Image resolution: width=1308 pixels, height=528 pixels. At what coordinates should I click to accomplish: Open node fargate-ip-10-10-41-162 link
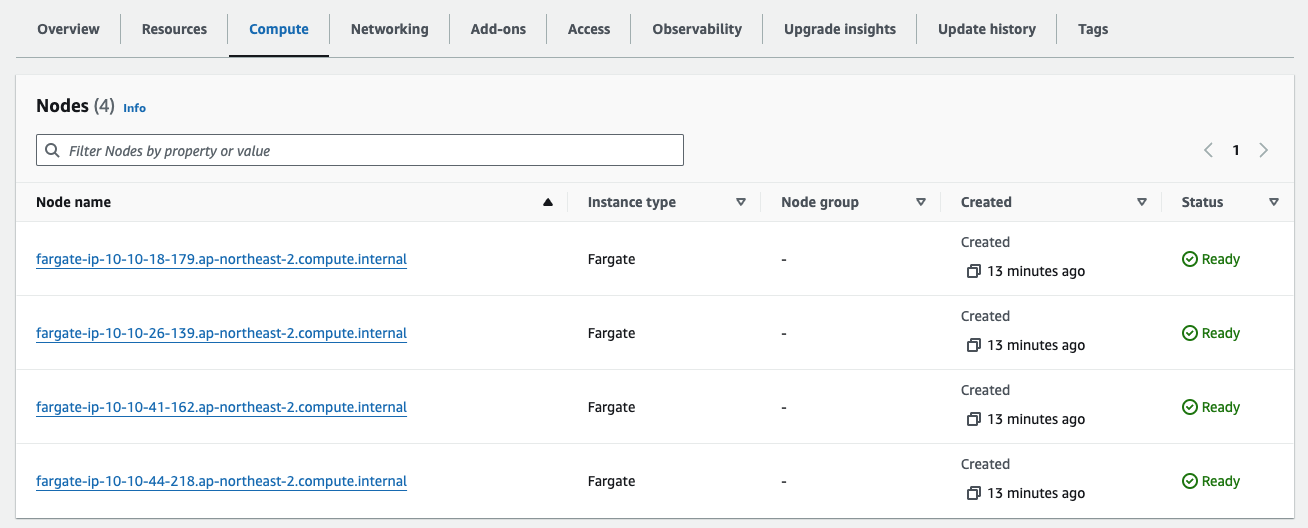tap(221, 407)
